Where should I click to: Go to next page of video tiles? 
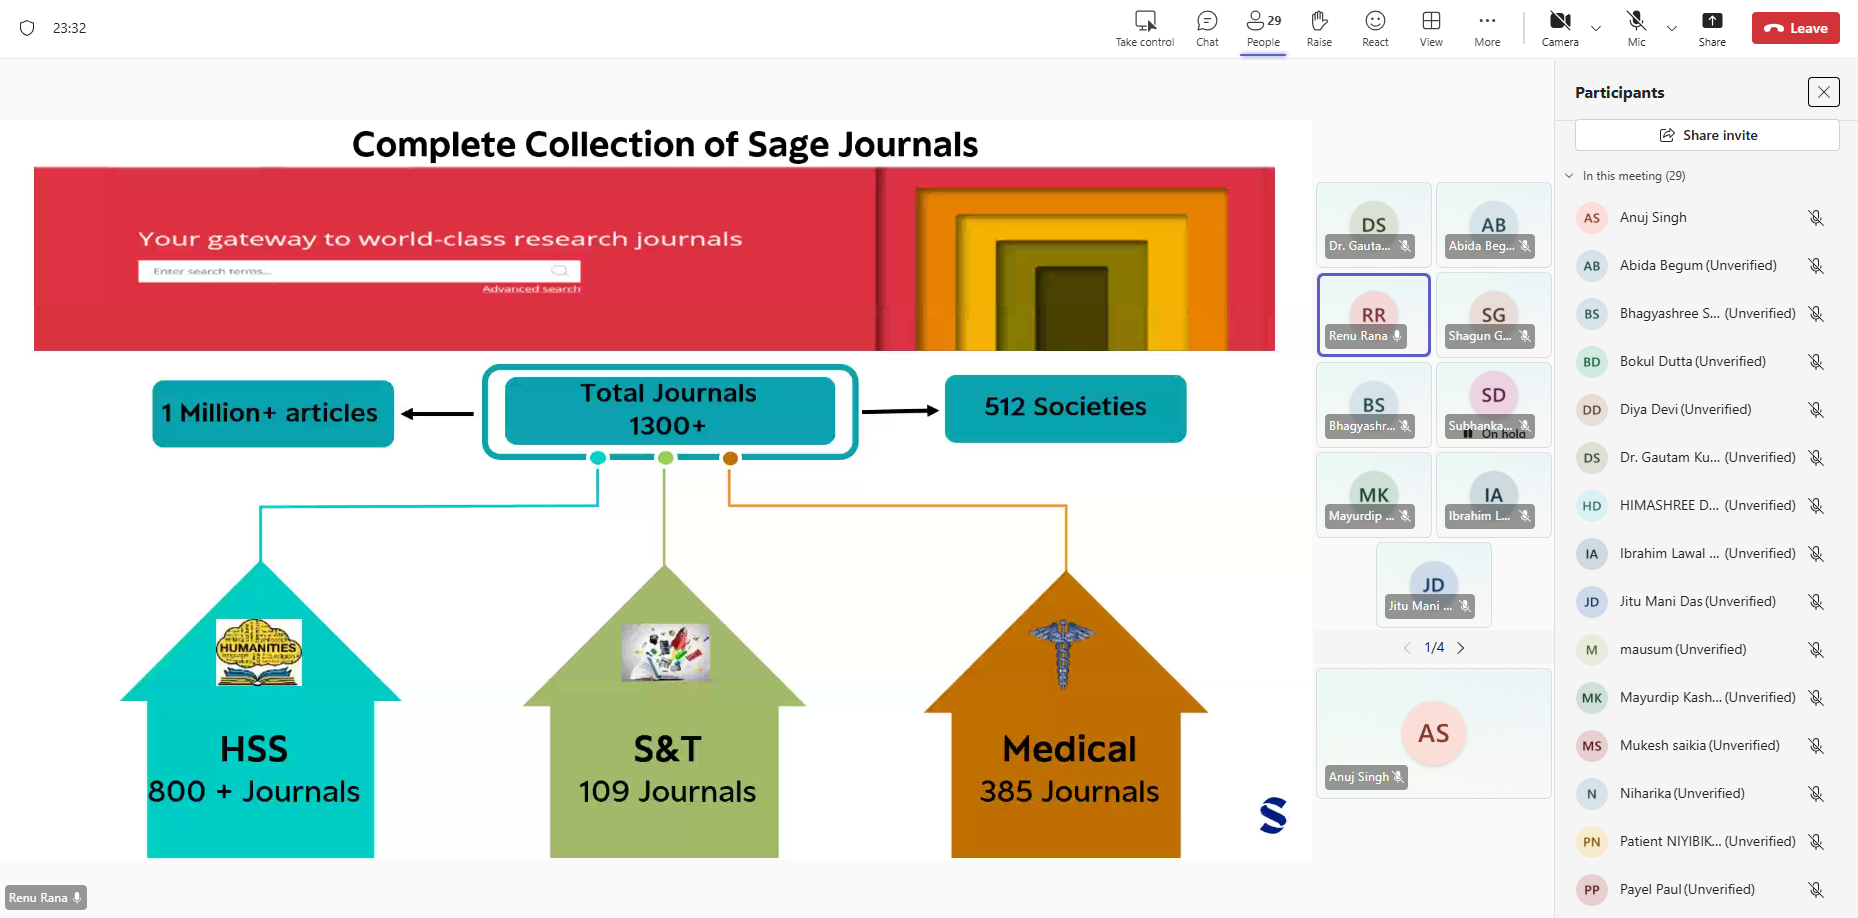[1461, 648]
